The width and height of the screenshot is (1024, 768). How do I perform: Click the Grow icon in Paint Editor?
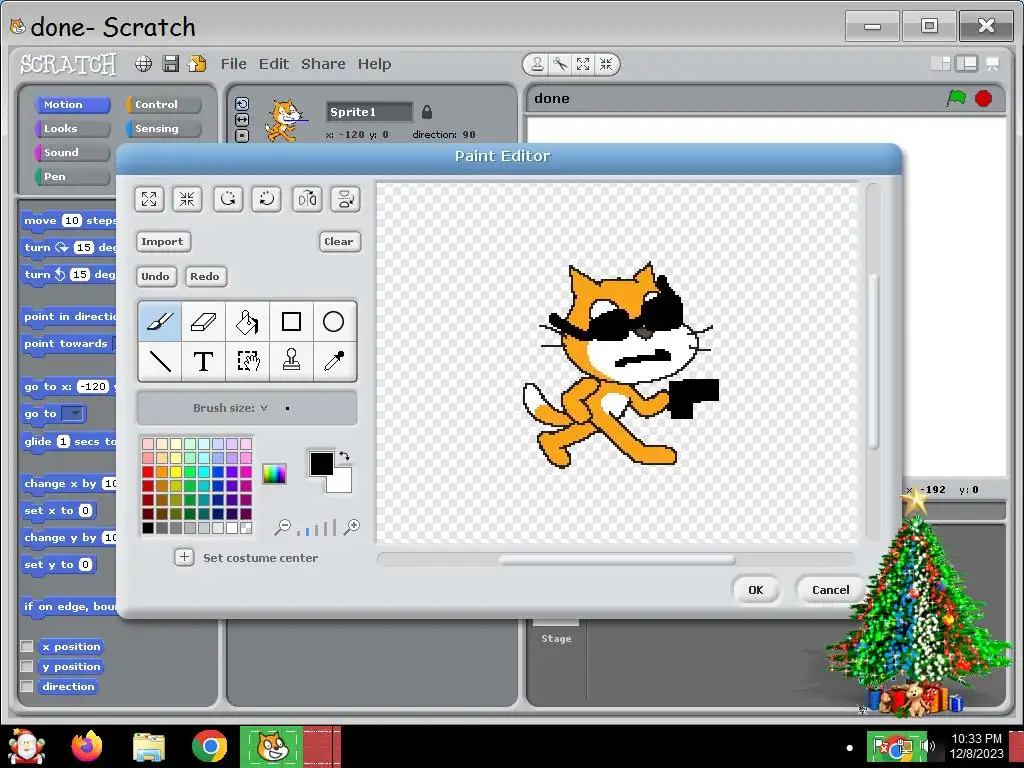(149, 199)
